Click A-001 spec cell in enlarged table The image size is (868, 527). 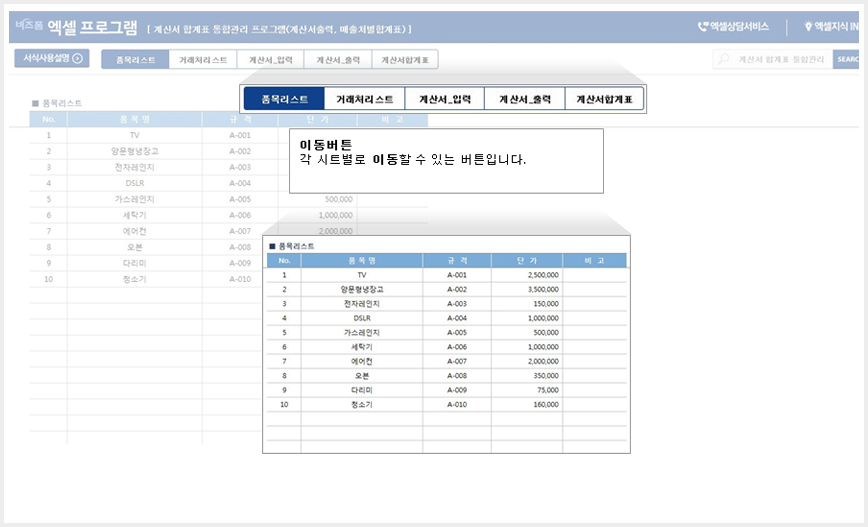(x=457, y=275)
